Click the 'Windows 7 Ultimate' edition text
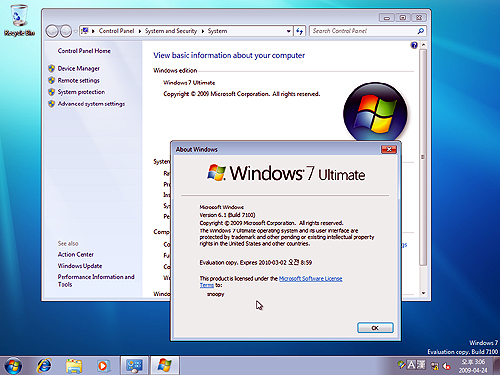Screen dimensions: 500x375 (189, 83)
